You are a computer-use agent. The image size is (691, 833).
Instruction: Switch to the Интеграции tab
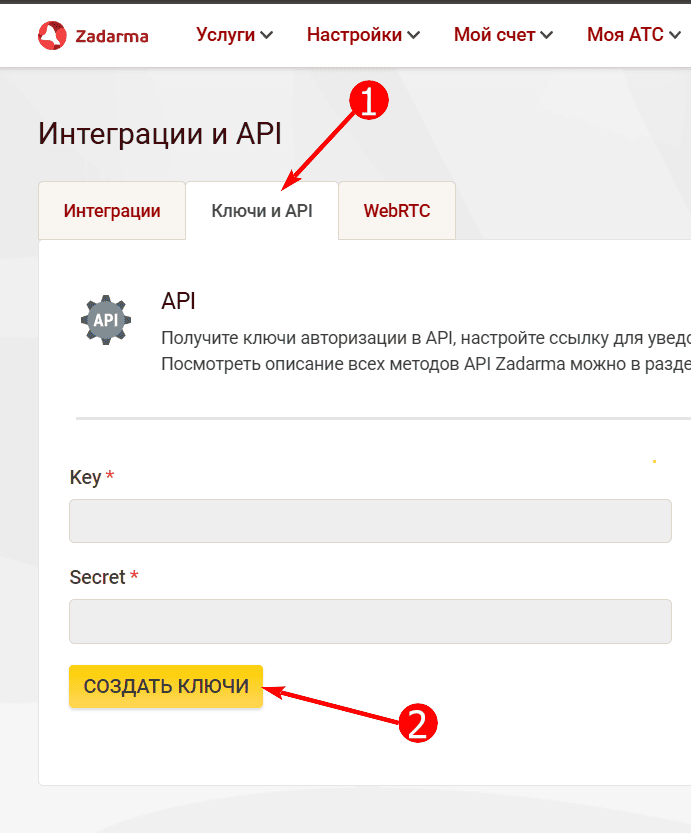(x=112, y=211)
